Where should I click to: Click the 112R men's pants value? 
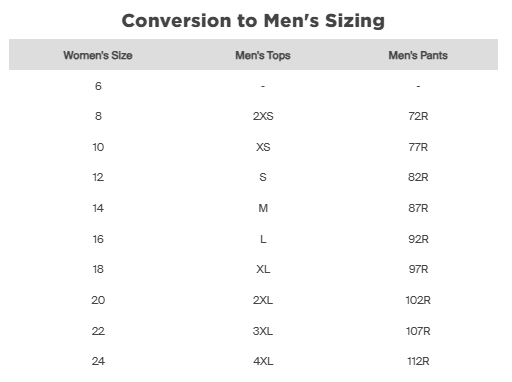point(418,361)
